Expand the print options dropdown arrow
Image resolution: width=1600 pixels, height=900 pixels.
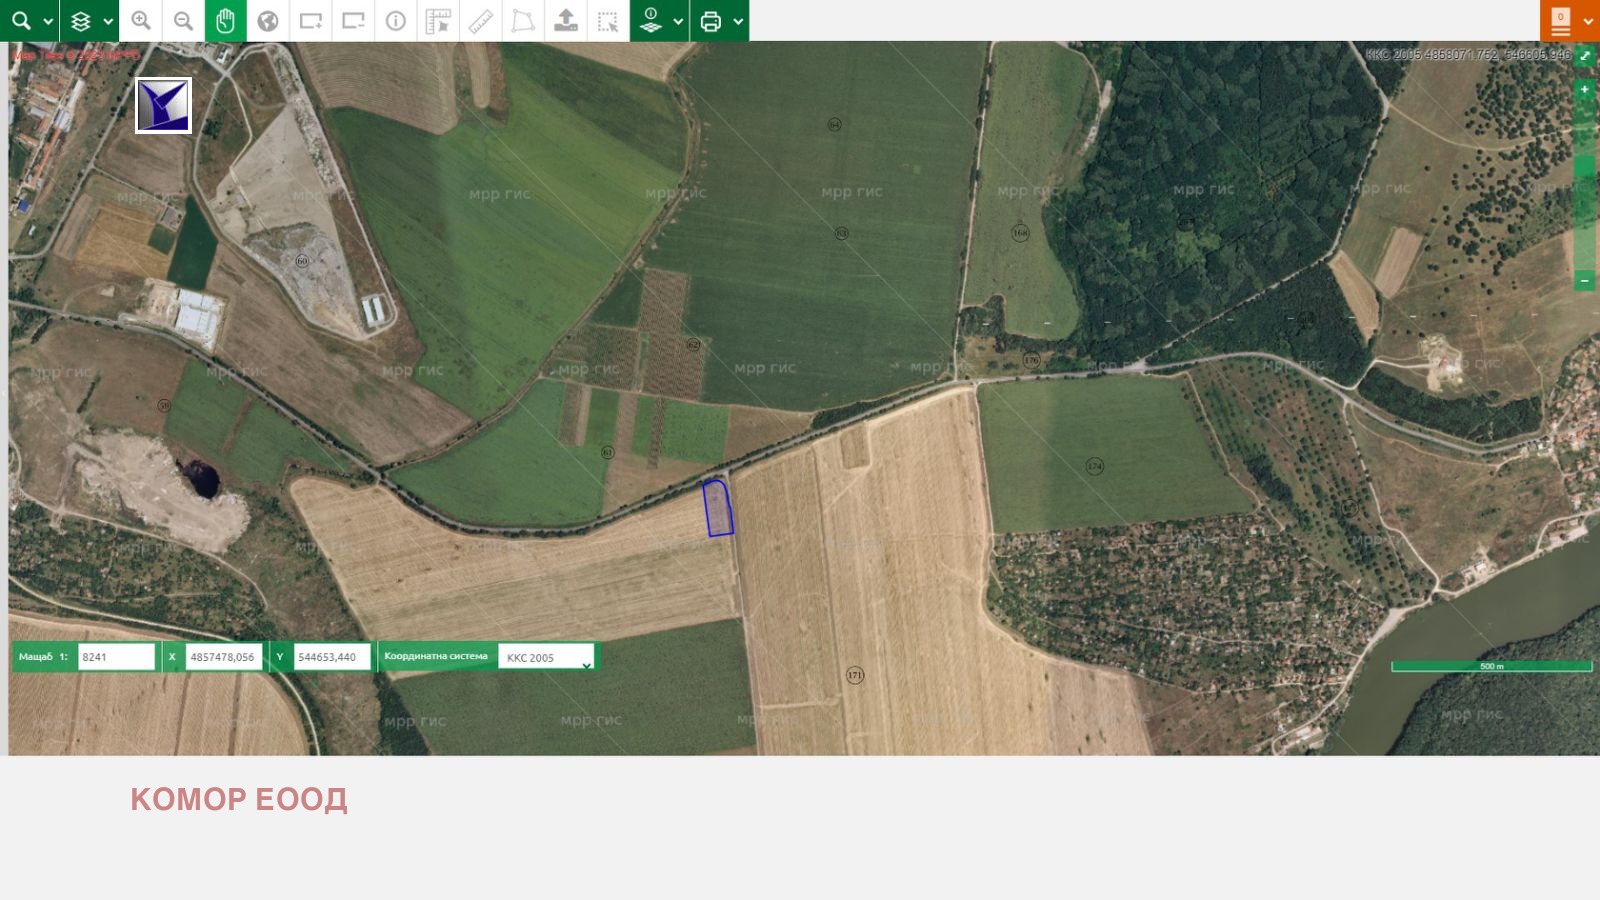click(738, 21)
